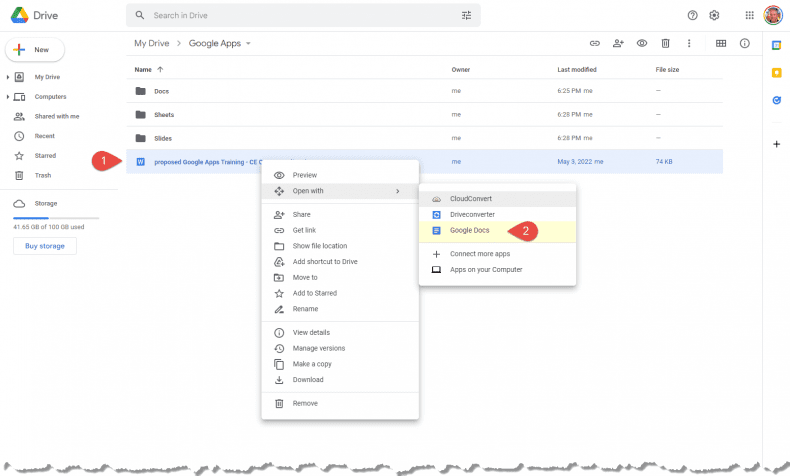Expand My Drive tree in sidebar

coord(8,77)
